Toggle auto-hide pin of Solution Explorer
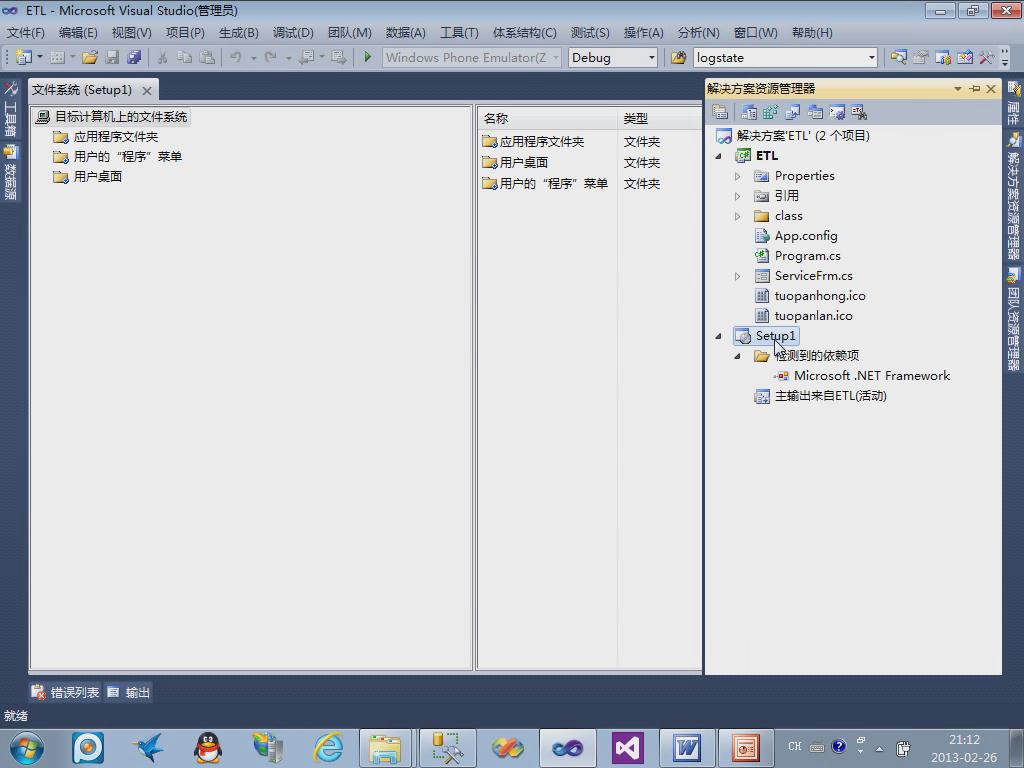 click(975, 89)
